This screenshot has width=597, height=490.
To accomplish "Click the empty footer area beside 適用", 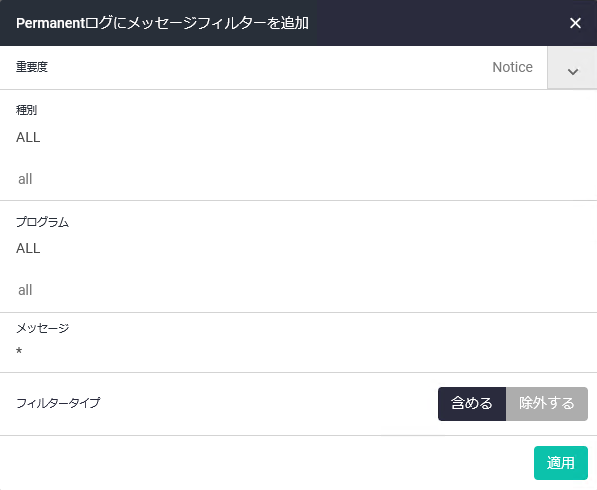I will (267, 463).
